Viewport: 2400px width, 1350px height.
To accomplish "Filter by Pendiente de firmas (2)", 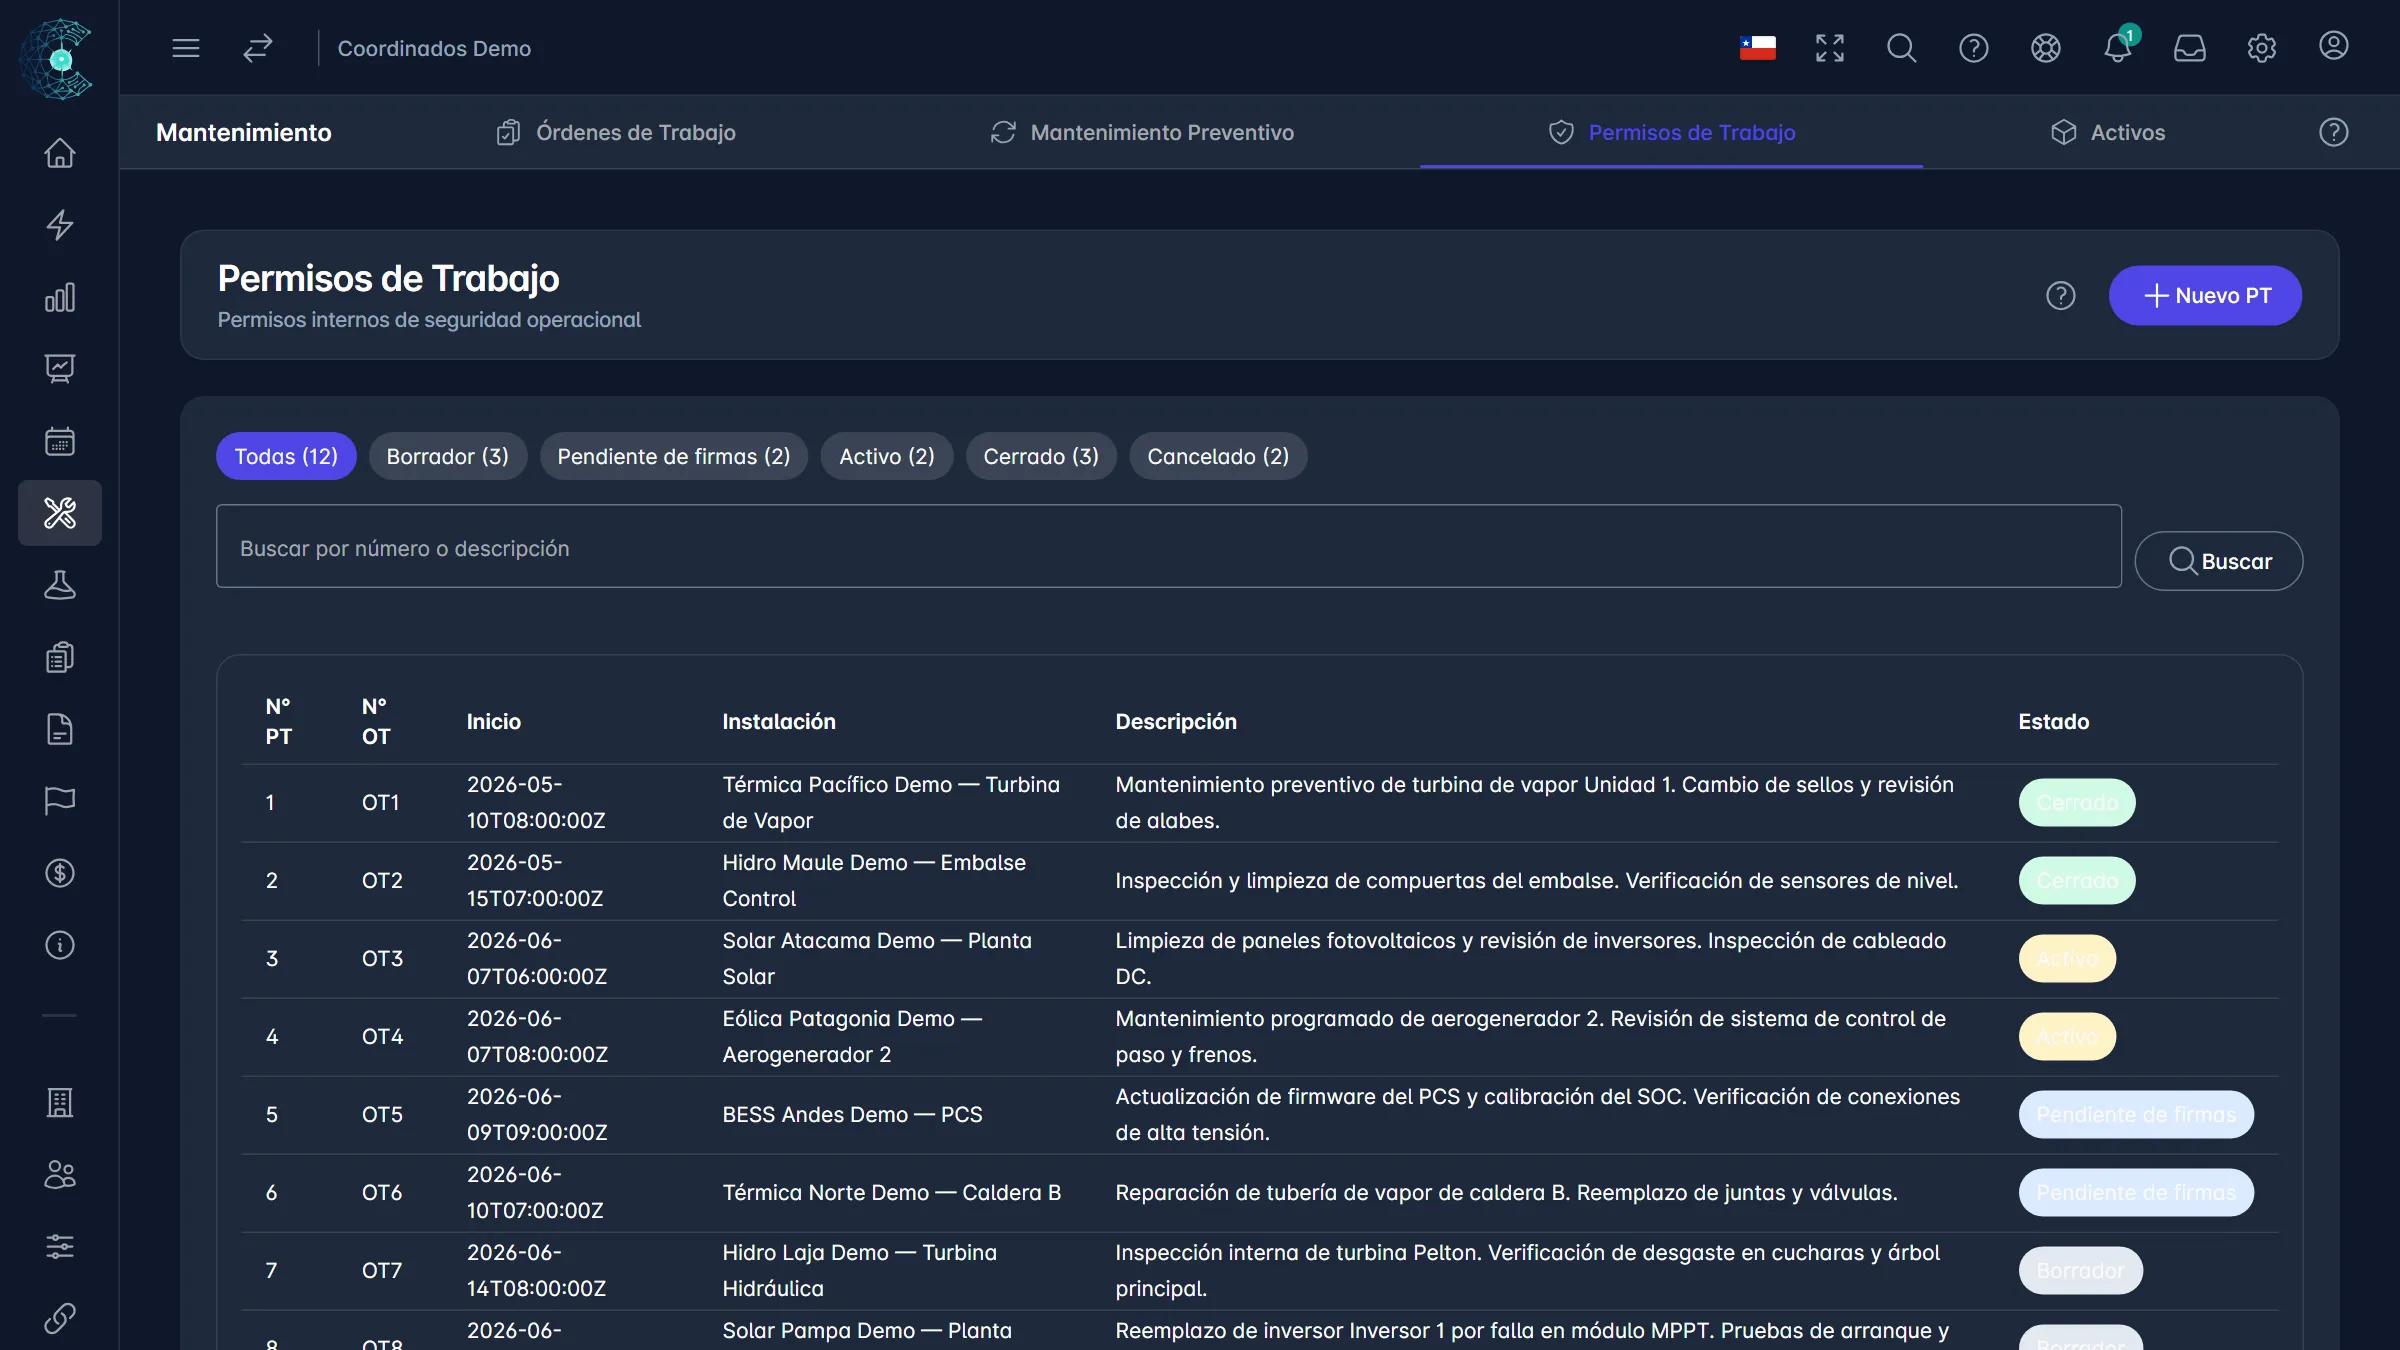I will point(674,456).
